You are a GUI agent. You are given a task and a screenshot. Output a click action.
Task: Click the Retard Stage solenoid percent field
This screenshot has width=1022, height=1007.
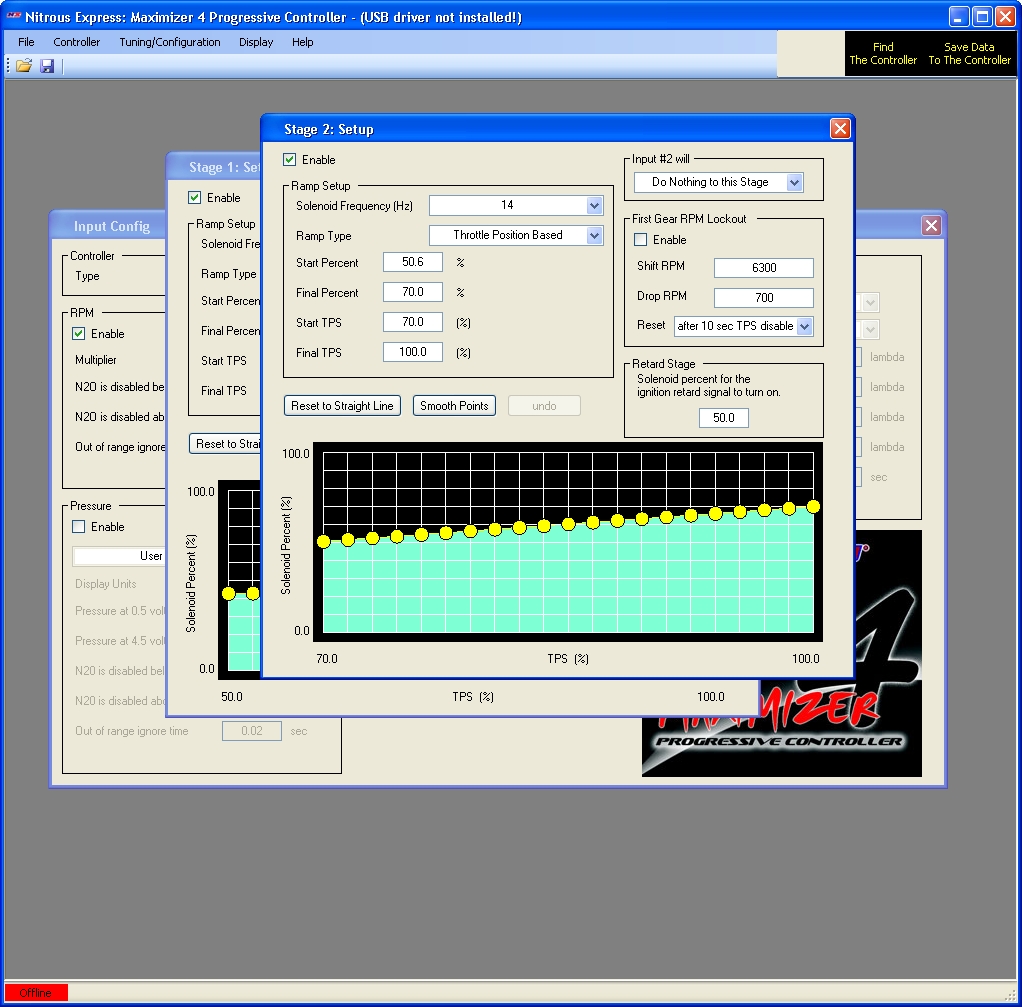point(723,418)
